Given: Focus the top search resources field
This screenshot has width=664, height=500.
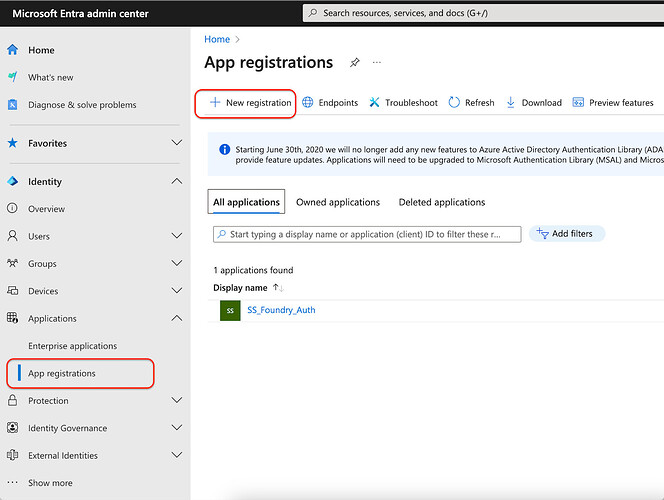Looking at the screenshot, I should pos(483,13).
